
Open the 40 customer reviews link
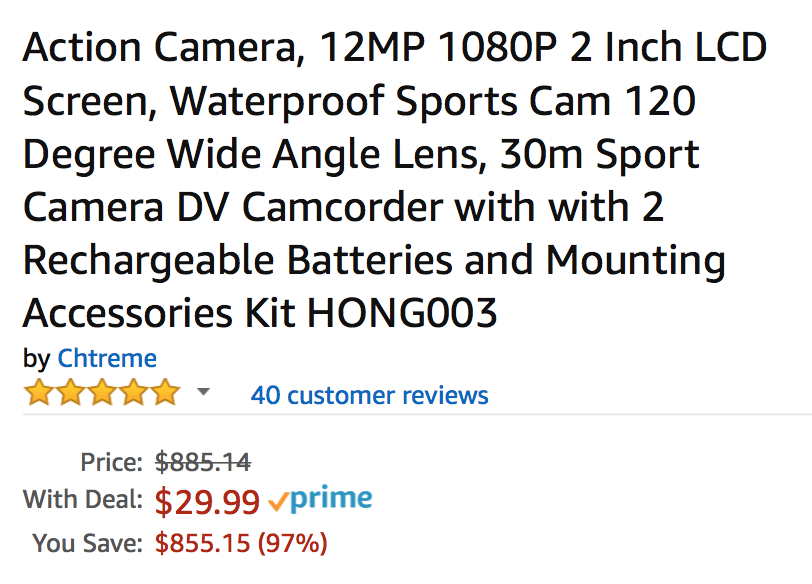tap(369, 396)
